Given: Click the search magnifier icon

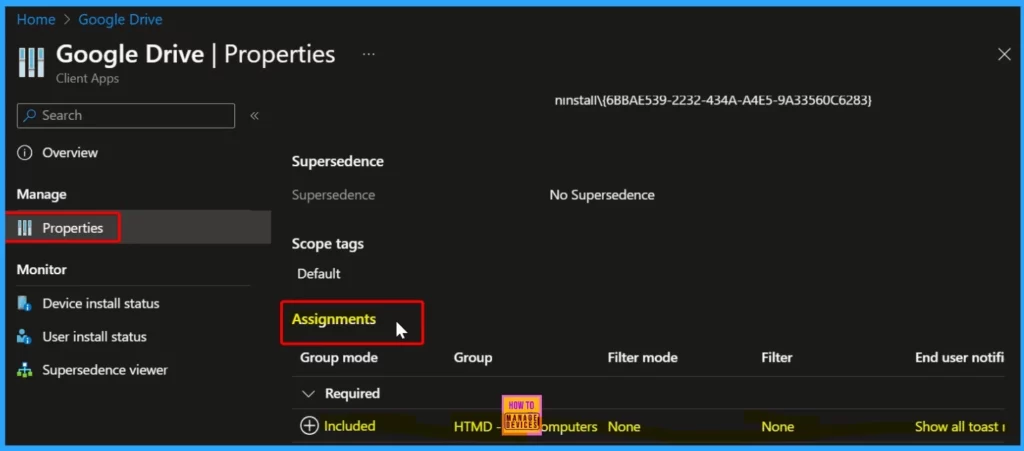Looking at the screenshot, I should click(30, 116).
